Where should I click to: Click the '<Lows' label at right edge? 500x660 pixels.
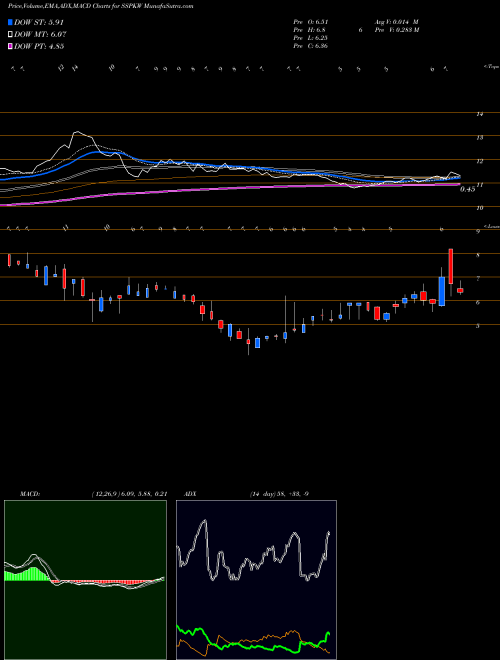coord(491,226)
